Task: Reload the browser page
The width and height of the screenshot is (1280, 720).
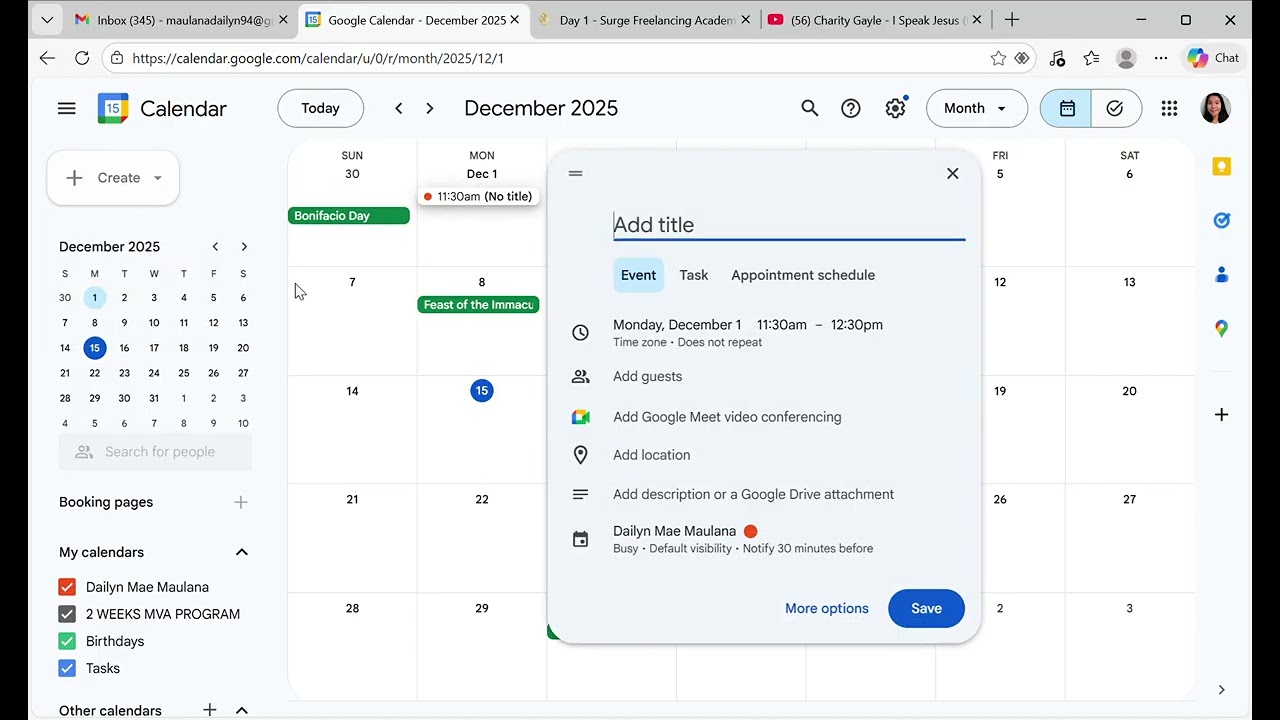Action: coord(82,58)
